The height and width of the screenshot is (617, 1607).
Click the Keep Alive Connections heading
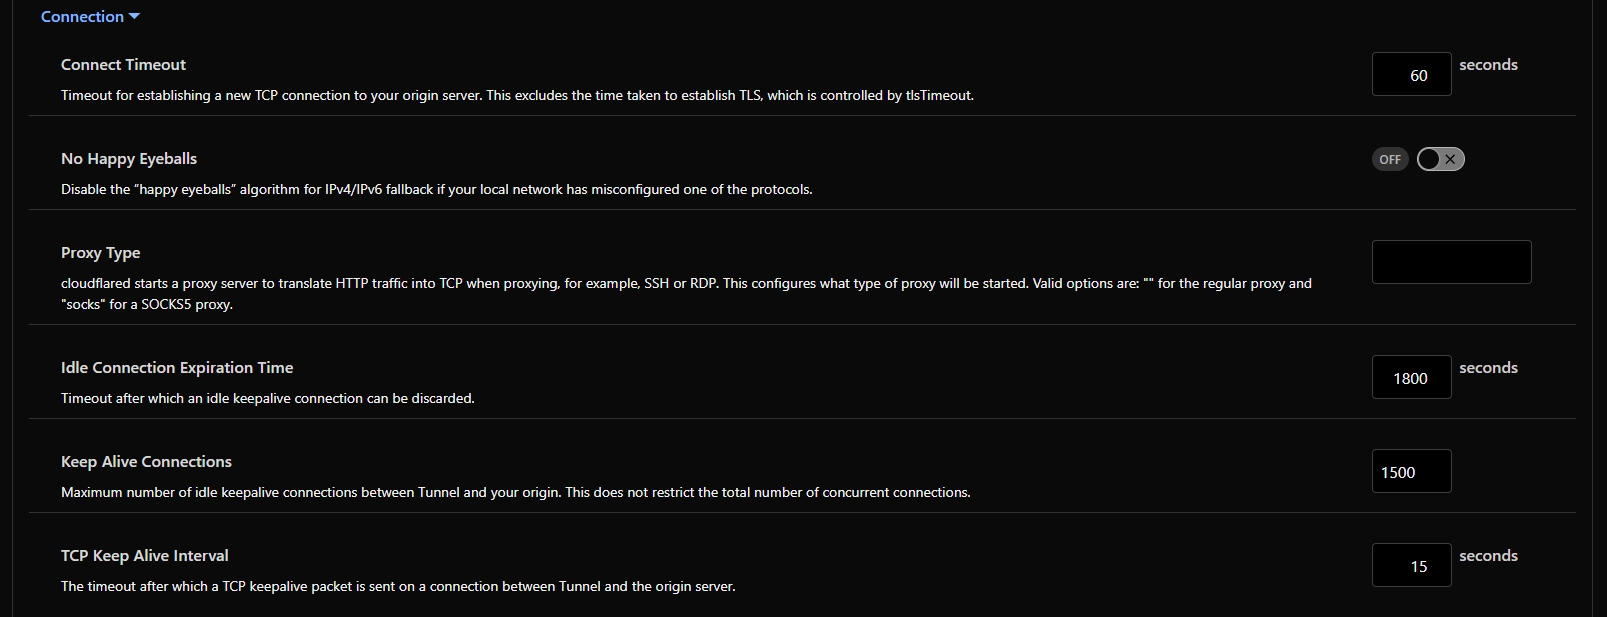[x=146, y=462]
